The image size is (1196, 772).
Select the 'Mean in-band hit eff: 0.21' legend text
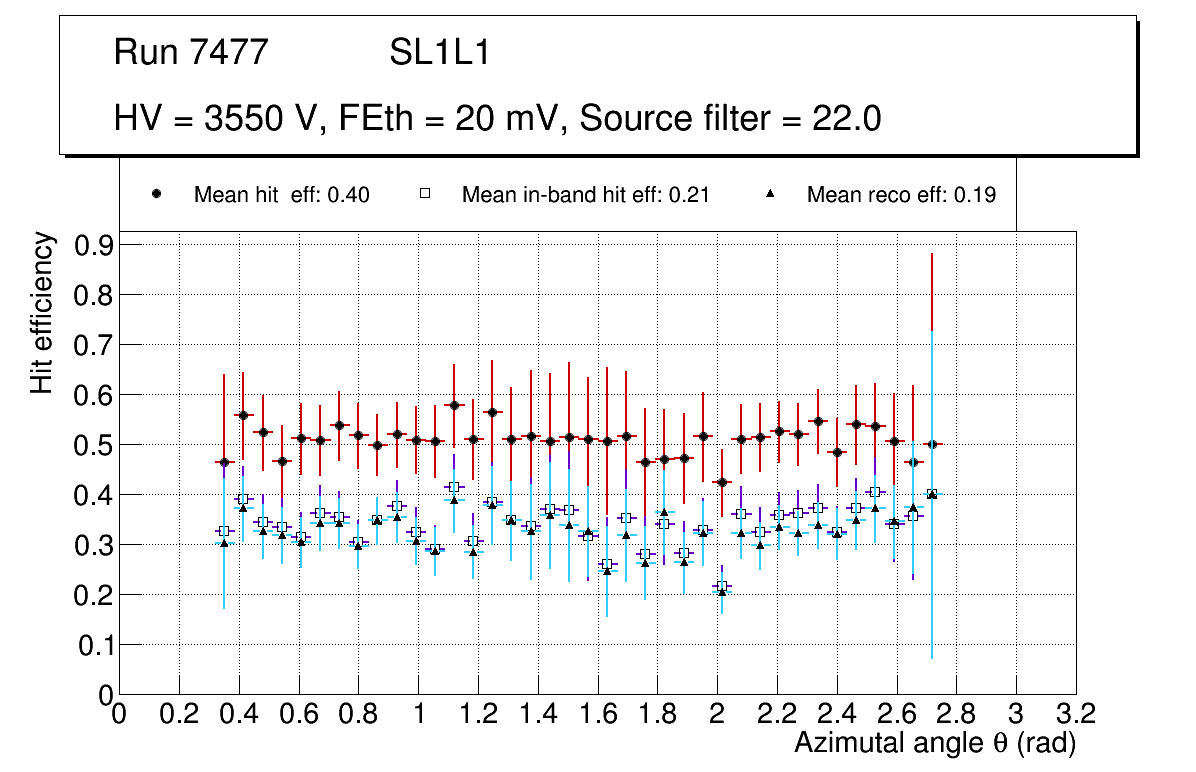point(585,195)
